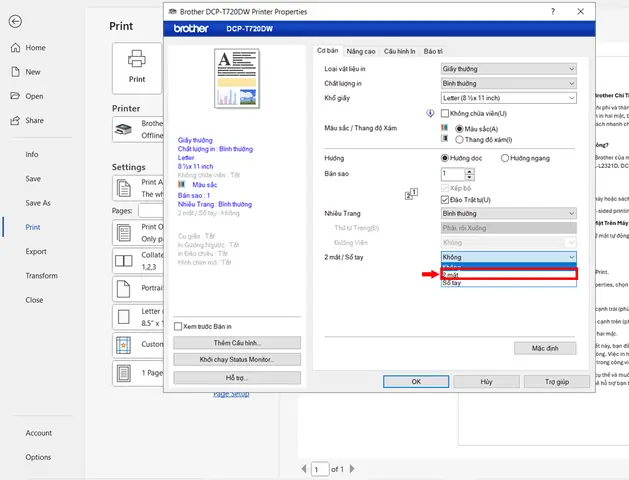Click Mặc định default button
This screenshot has height=480, width=629.
click(545, 348)
